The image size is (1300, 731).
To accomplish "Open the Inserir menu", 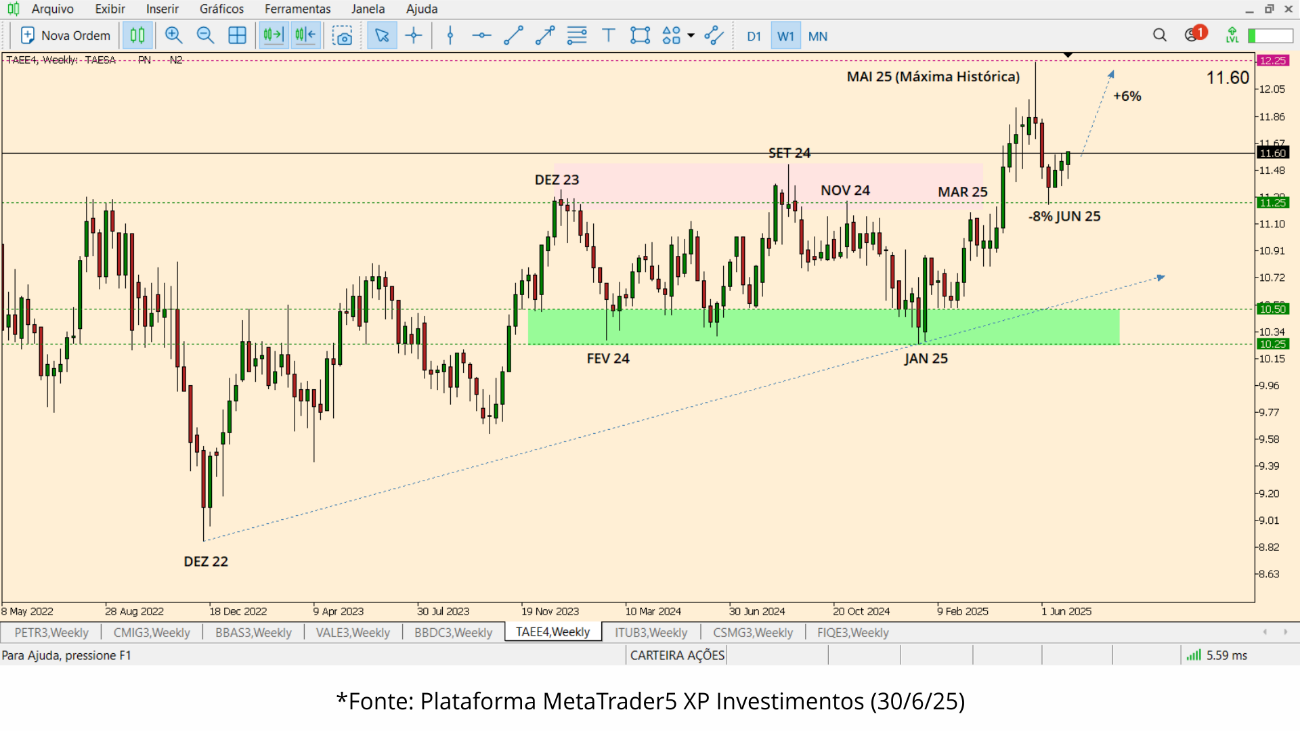I will pos(163,9).
